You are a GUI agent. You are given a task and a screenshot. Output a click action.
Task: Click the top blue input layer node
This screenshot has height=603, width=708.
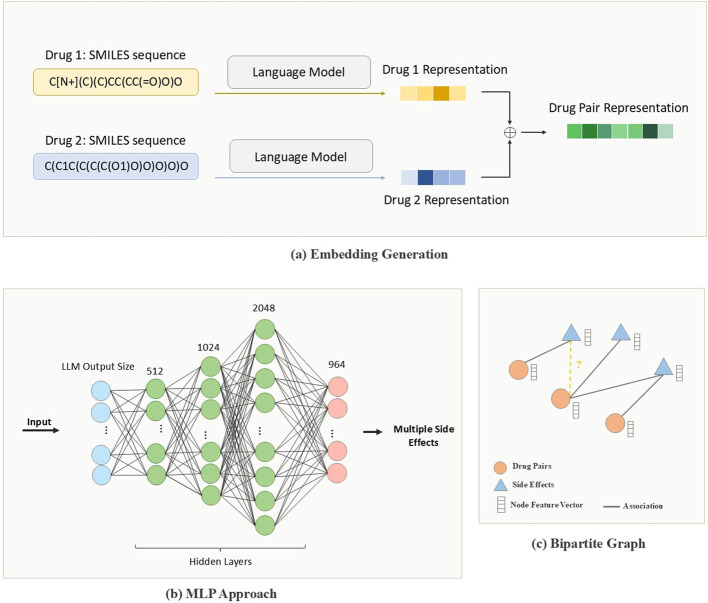101,391
